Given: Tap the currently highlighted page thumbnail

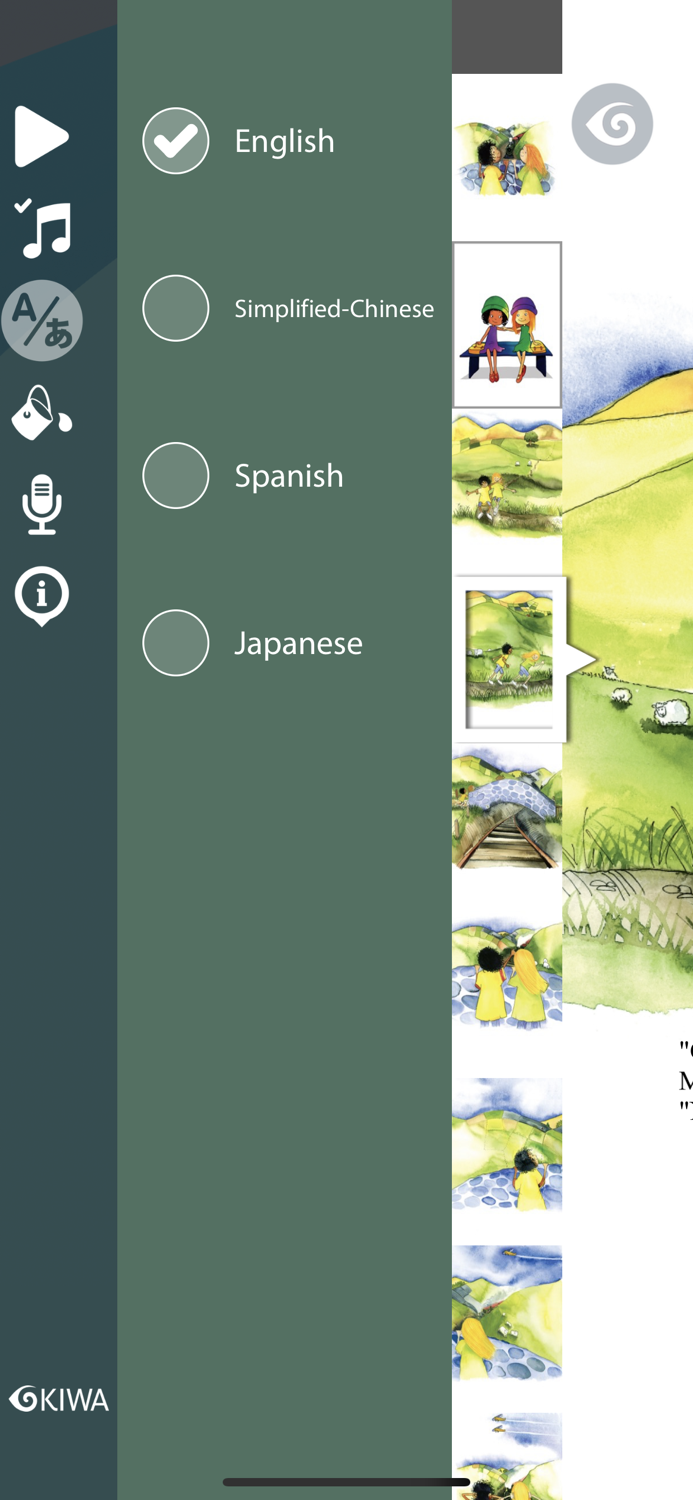Looking at the screenshot, I should click(509, 660).
